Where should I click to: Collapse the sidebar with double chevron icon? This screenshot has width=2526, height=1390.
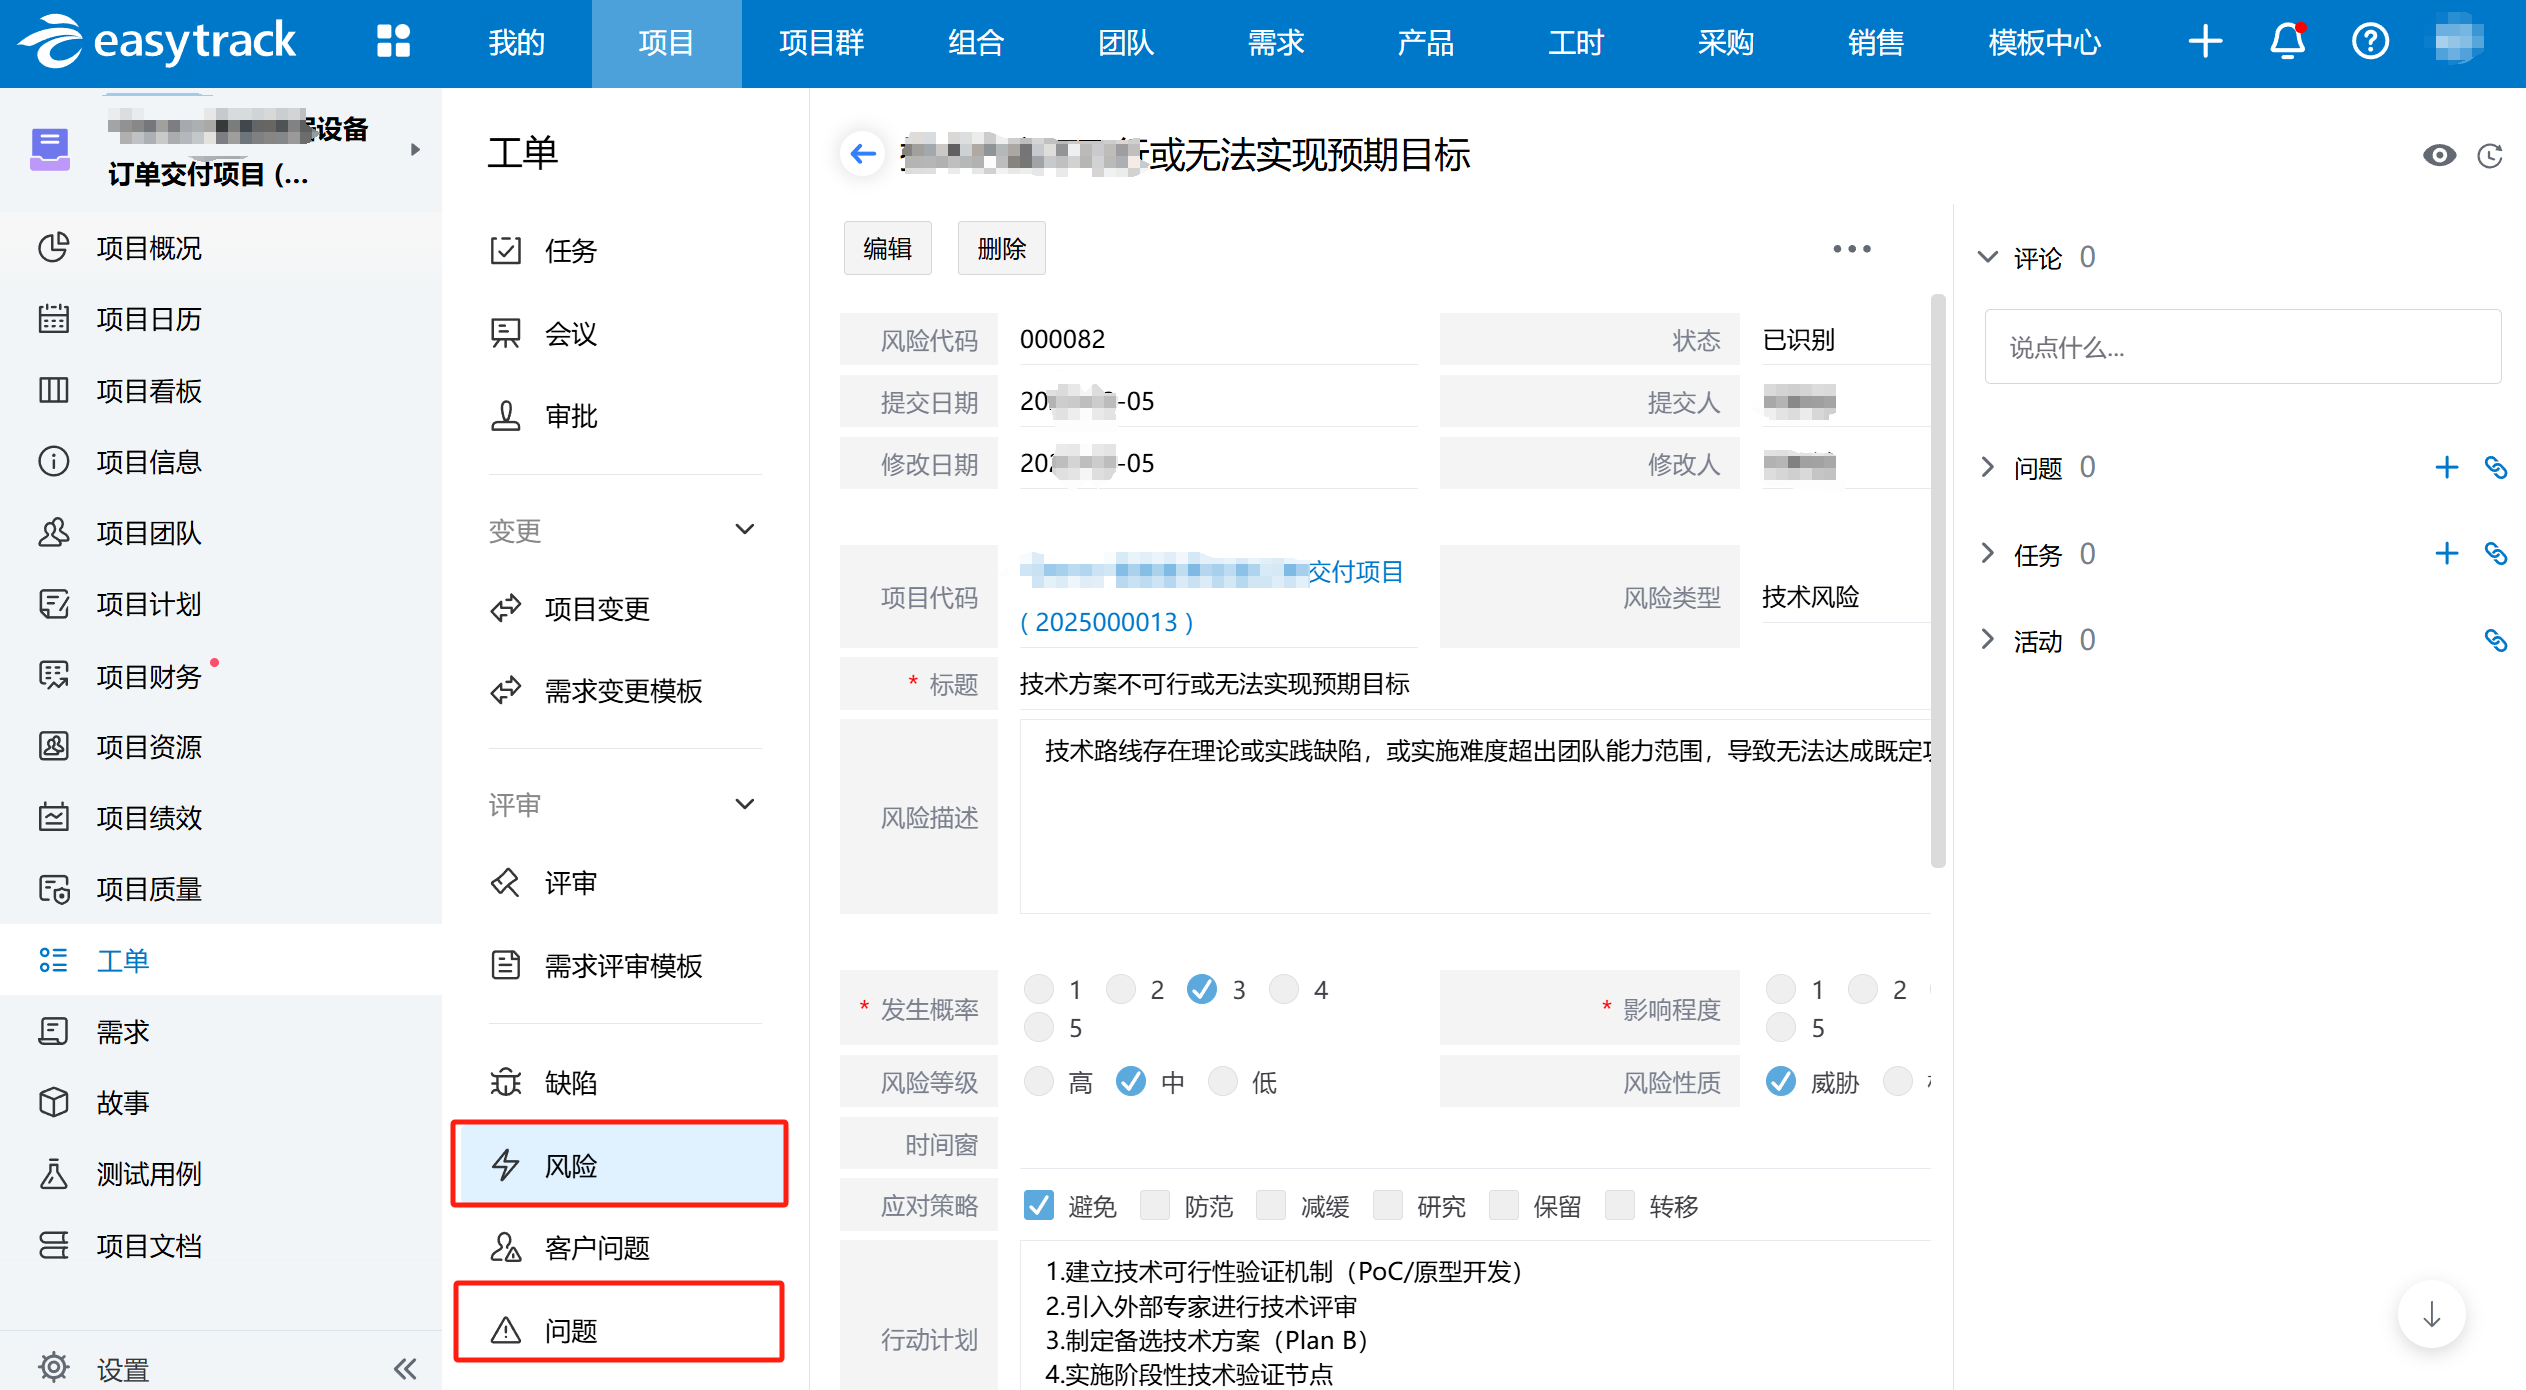tap(405, 1368)
